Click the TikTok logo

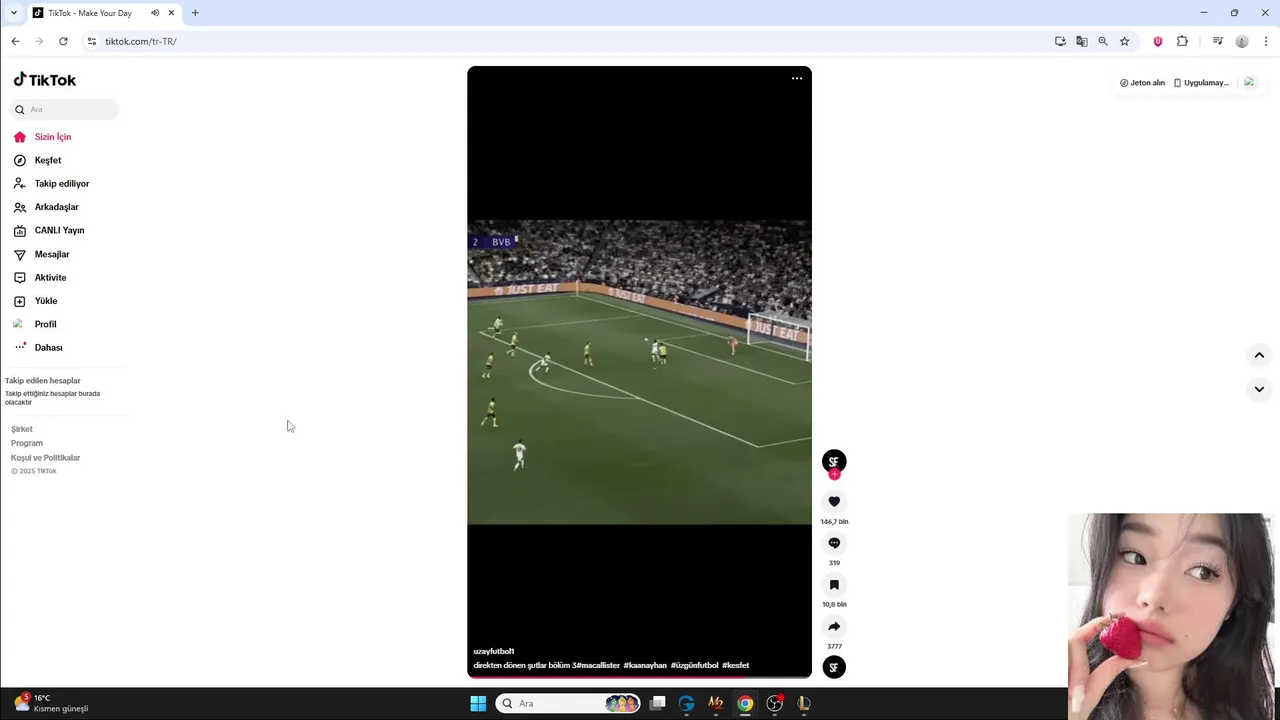pos(45,80)
